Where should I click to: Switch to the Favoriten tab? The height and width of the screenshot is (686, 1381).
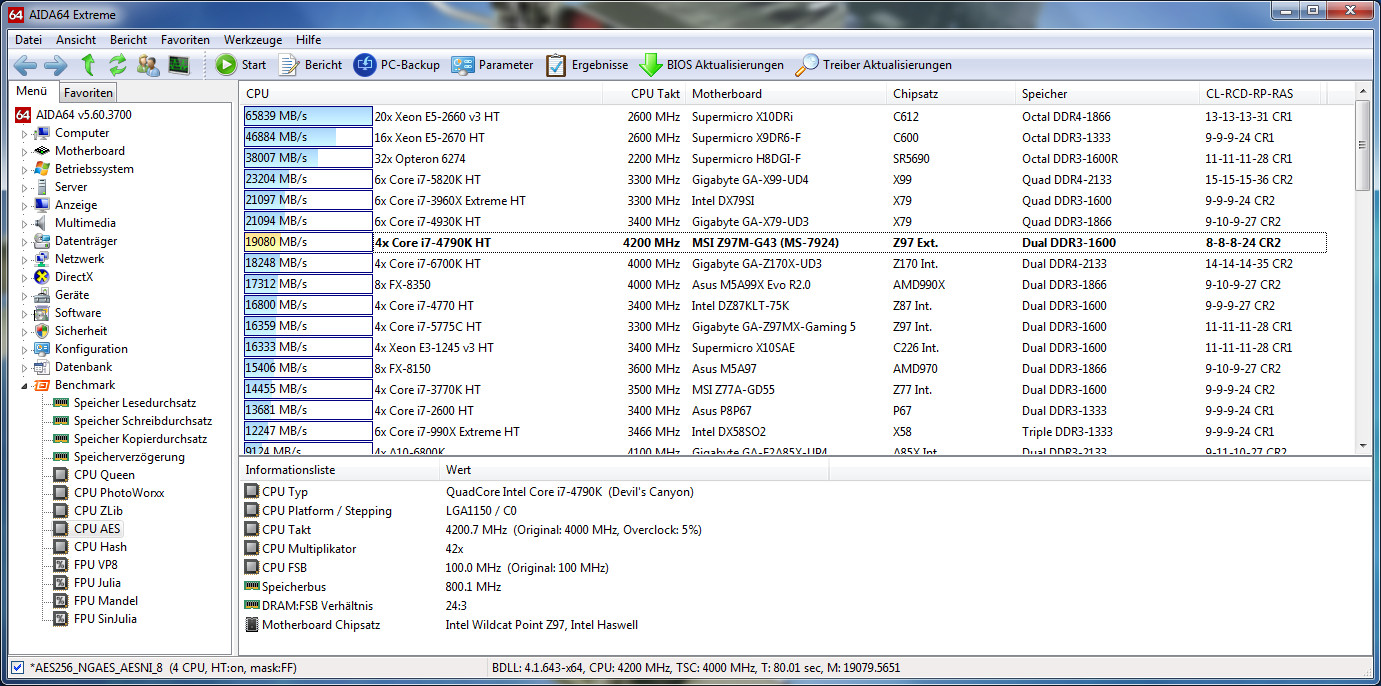pyautogui.click(x=88, y=93)
